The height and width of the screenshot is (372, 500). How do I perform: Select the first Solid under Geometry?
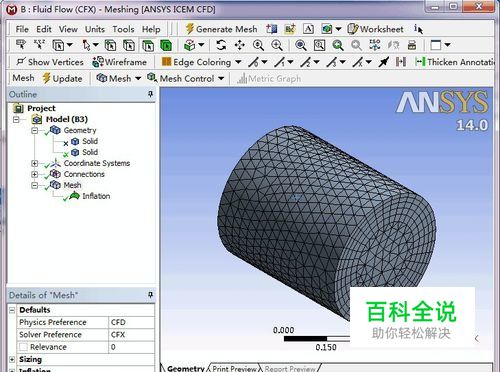[x=90, y=141]
